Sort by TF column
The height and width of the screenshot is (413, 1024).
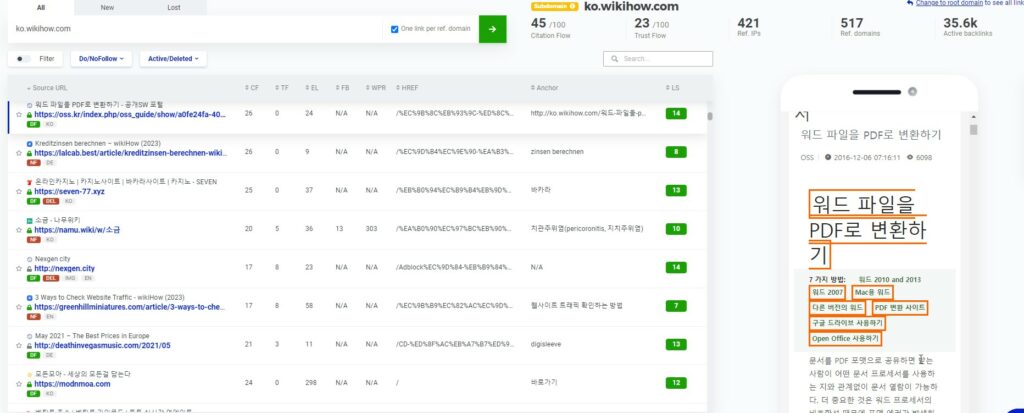[281, 88]
